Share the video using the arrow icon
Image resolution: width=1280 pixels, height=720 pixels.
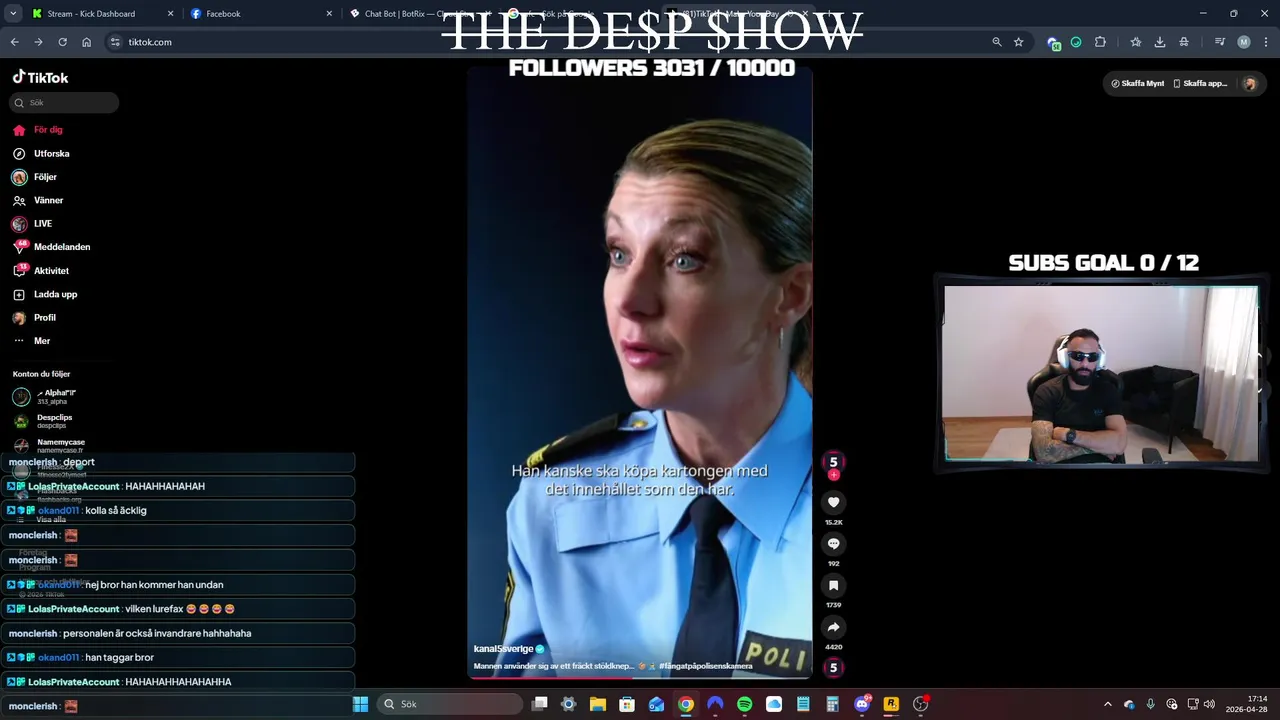coord(833,628)
